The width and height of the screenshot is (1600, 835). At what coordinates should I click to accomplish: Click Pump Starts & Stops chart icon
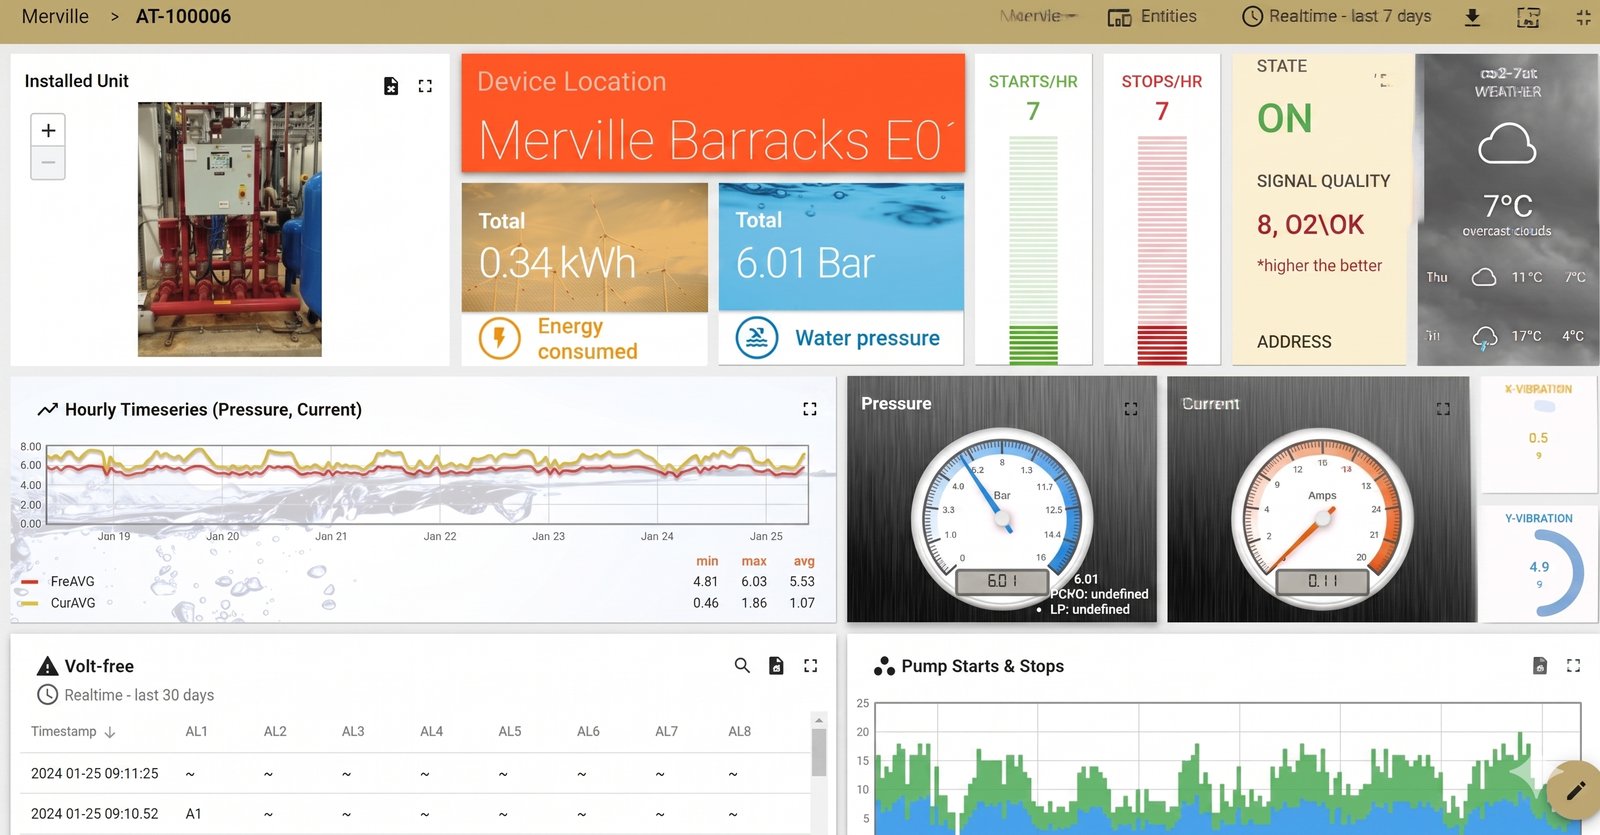(884, 666)
